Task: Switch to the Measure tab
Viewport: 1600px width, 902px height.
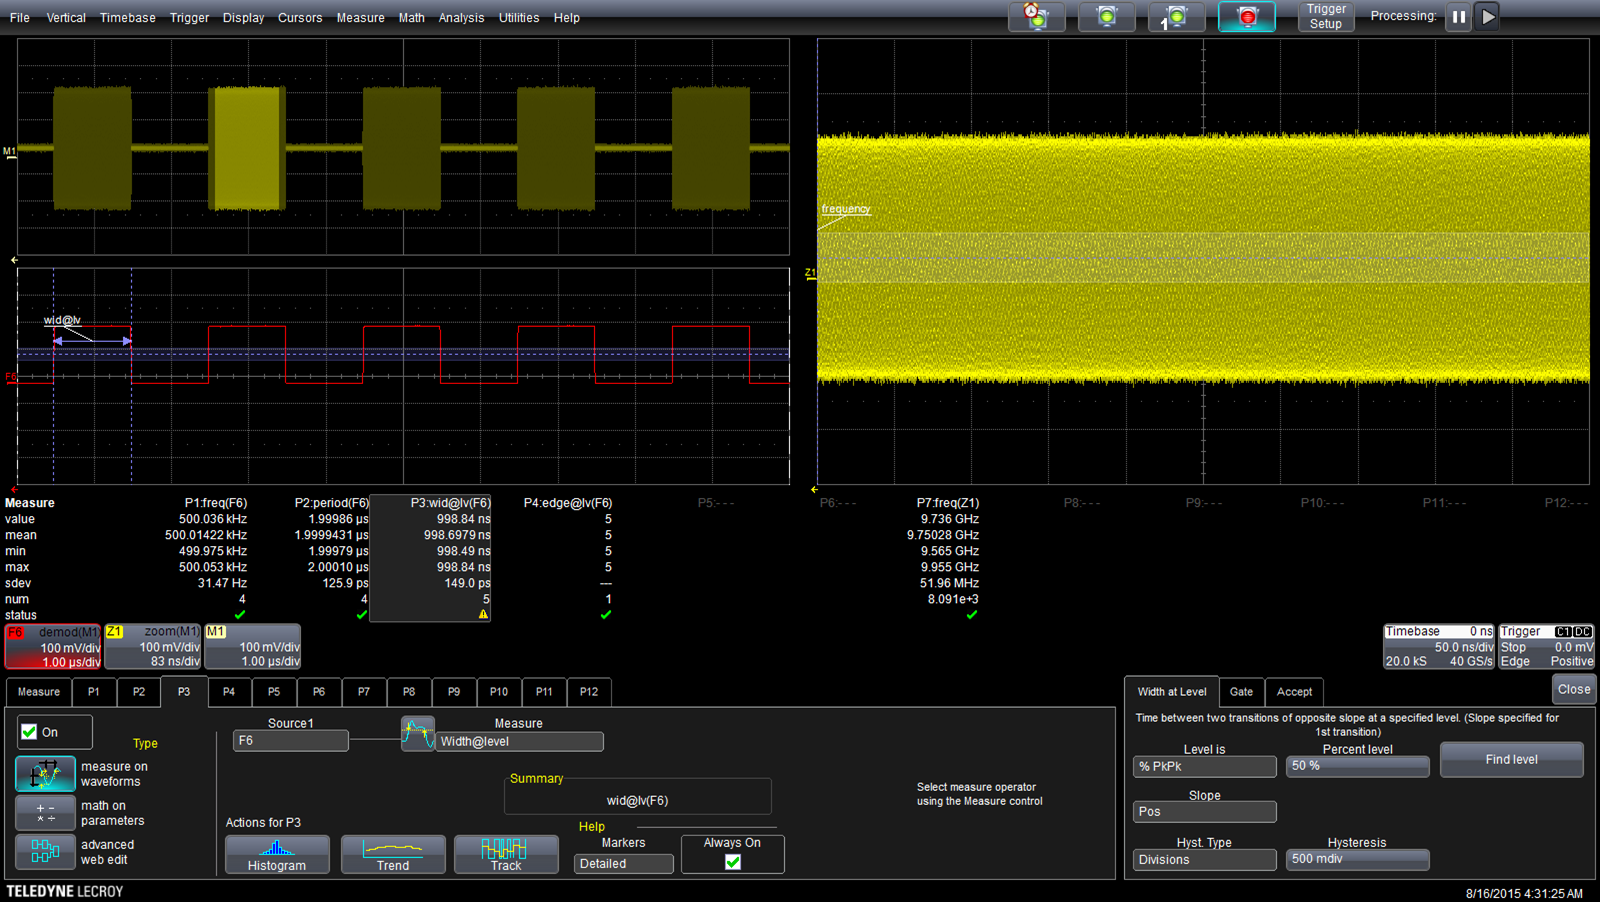Action: 39,692
